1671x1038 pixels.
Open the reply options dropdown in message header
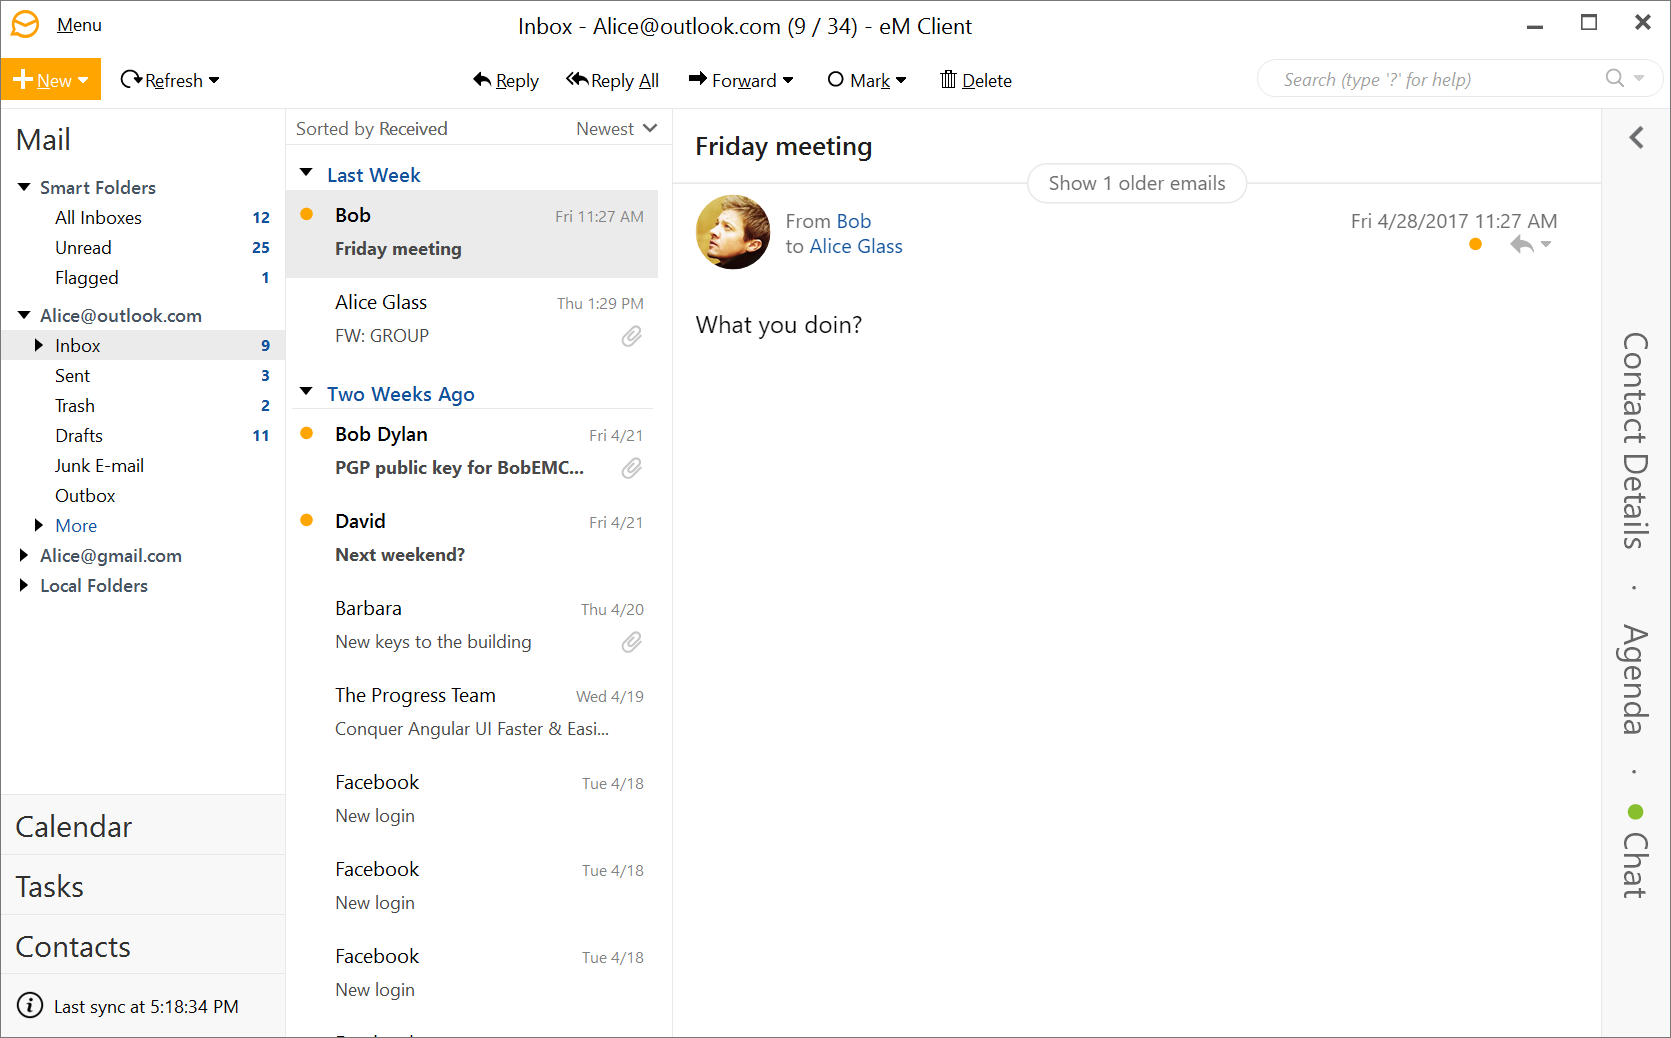(x=1546, y=244)
